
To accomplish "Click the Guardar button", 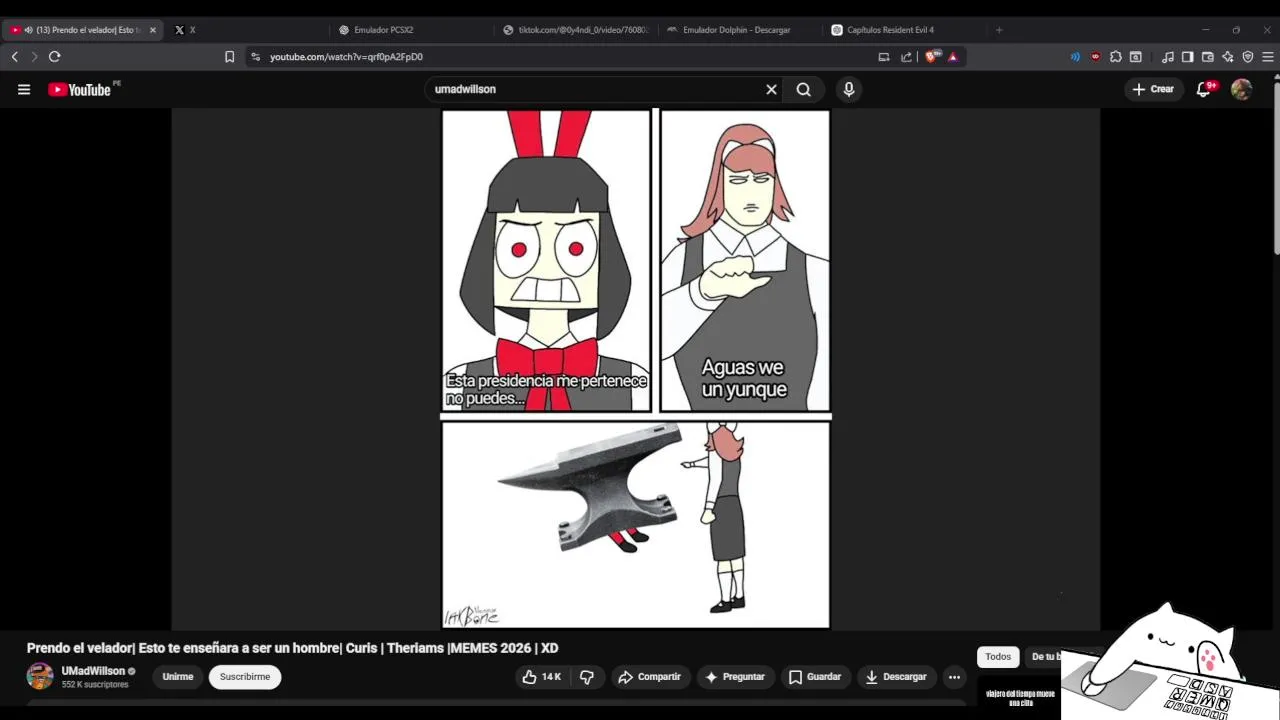I will [815, 677].
